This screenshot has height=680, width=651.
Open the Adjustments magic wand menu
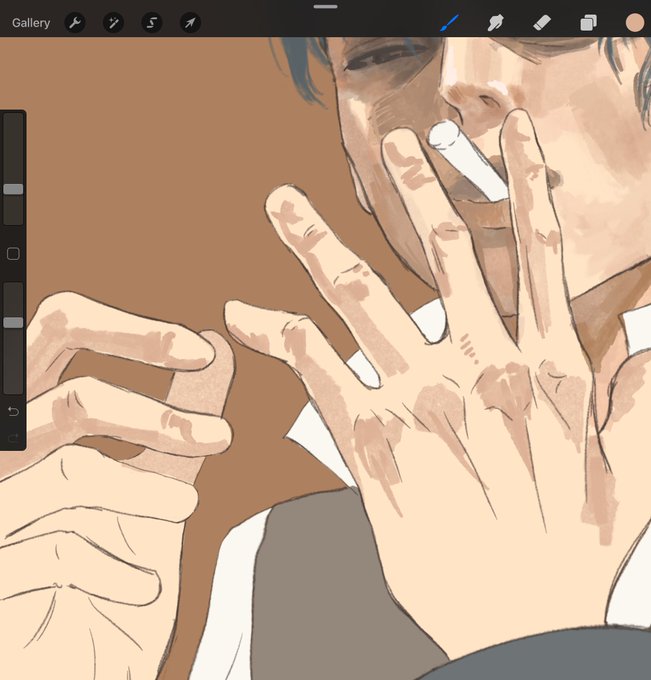113,23
